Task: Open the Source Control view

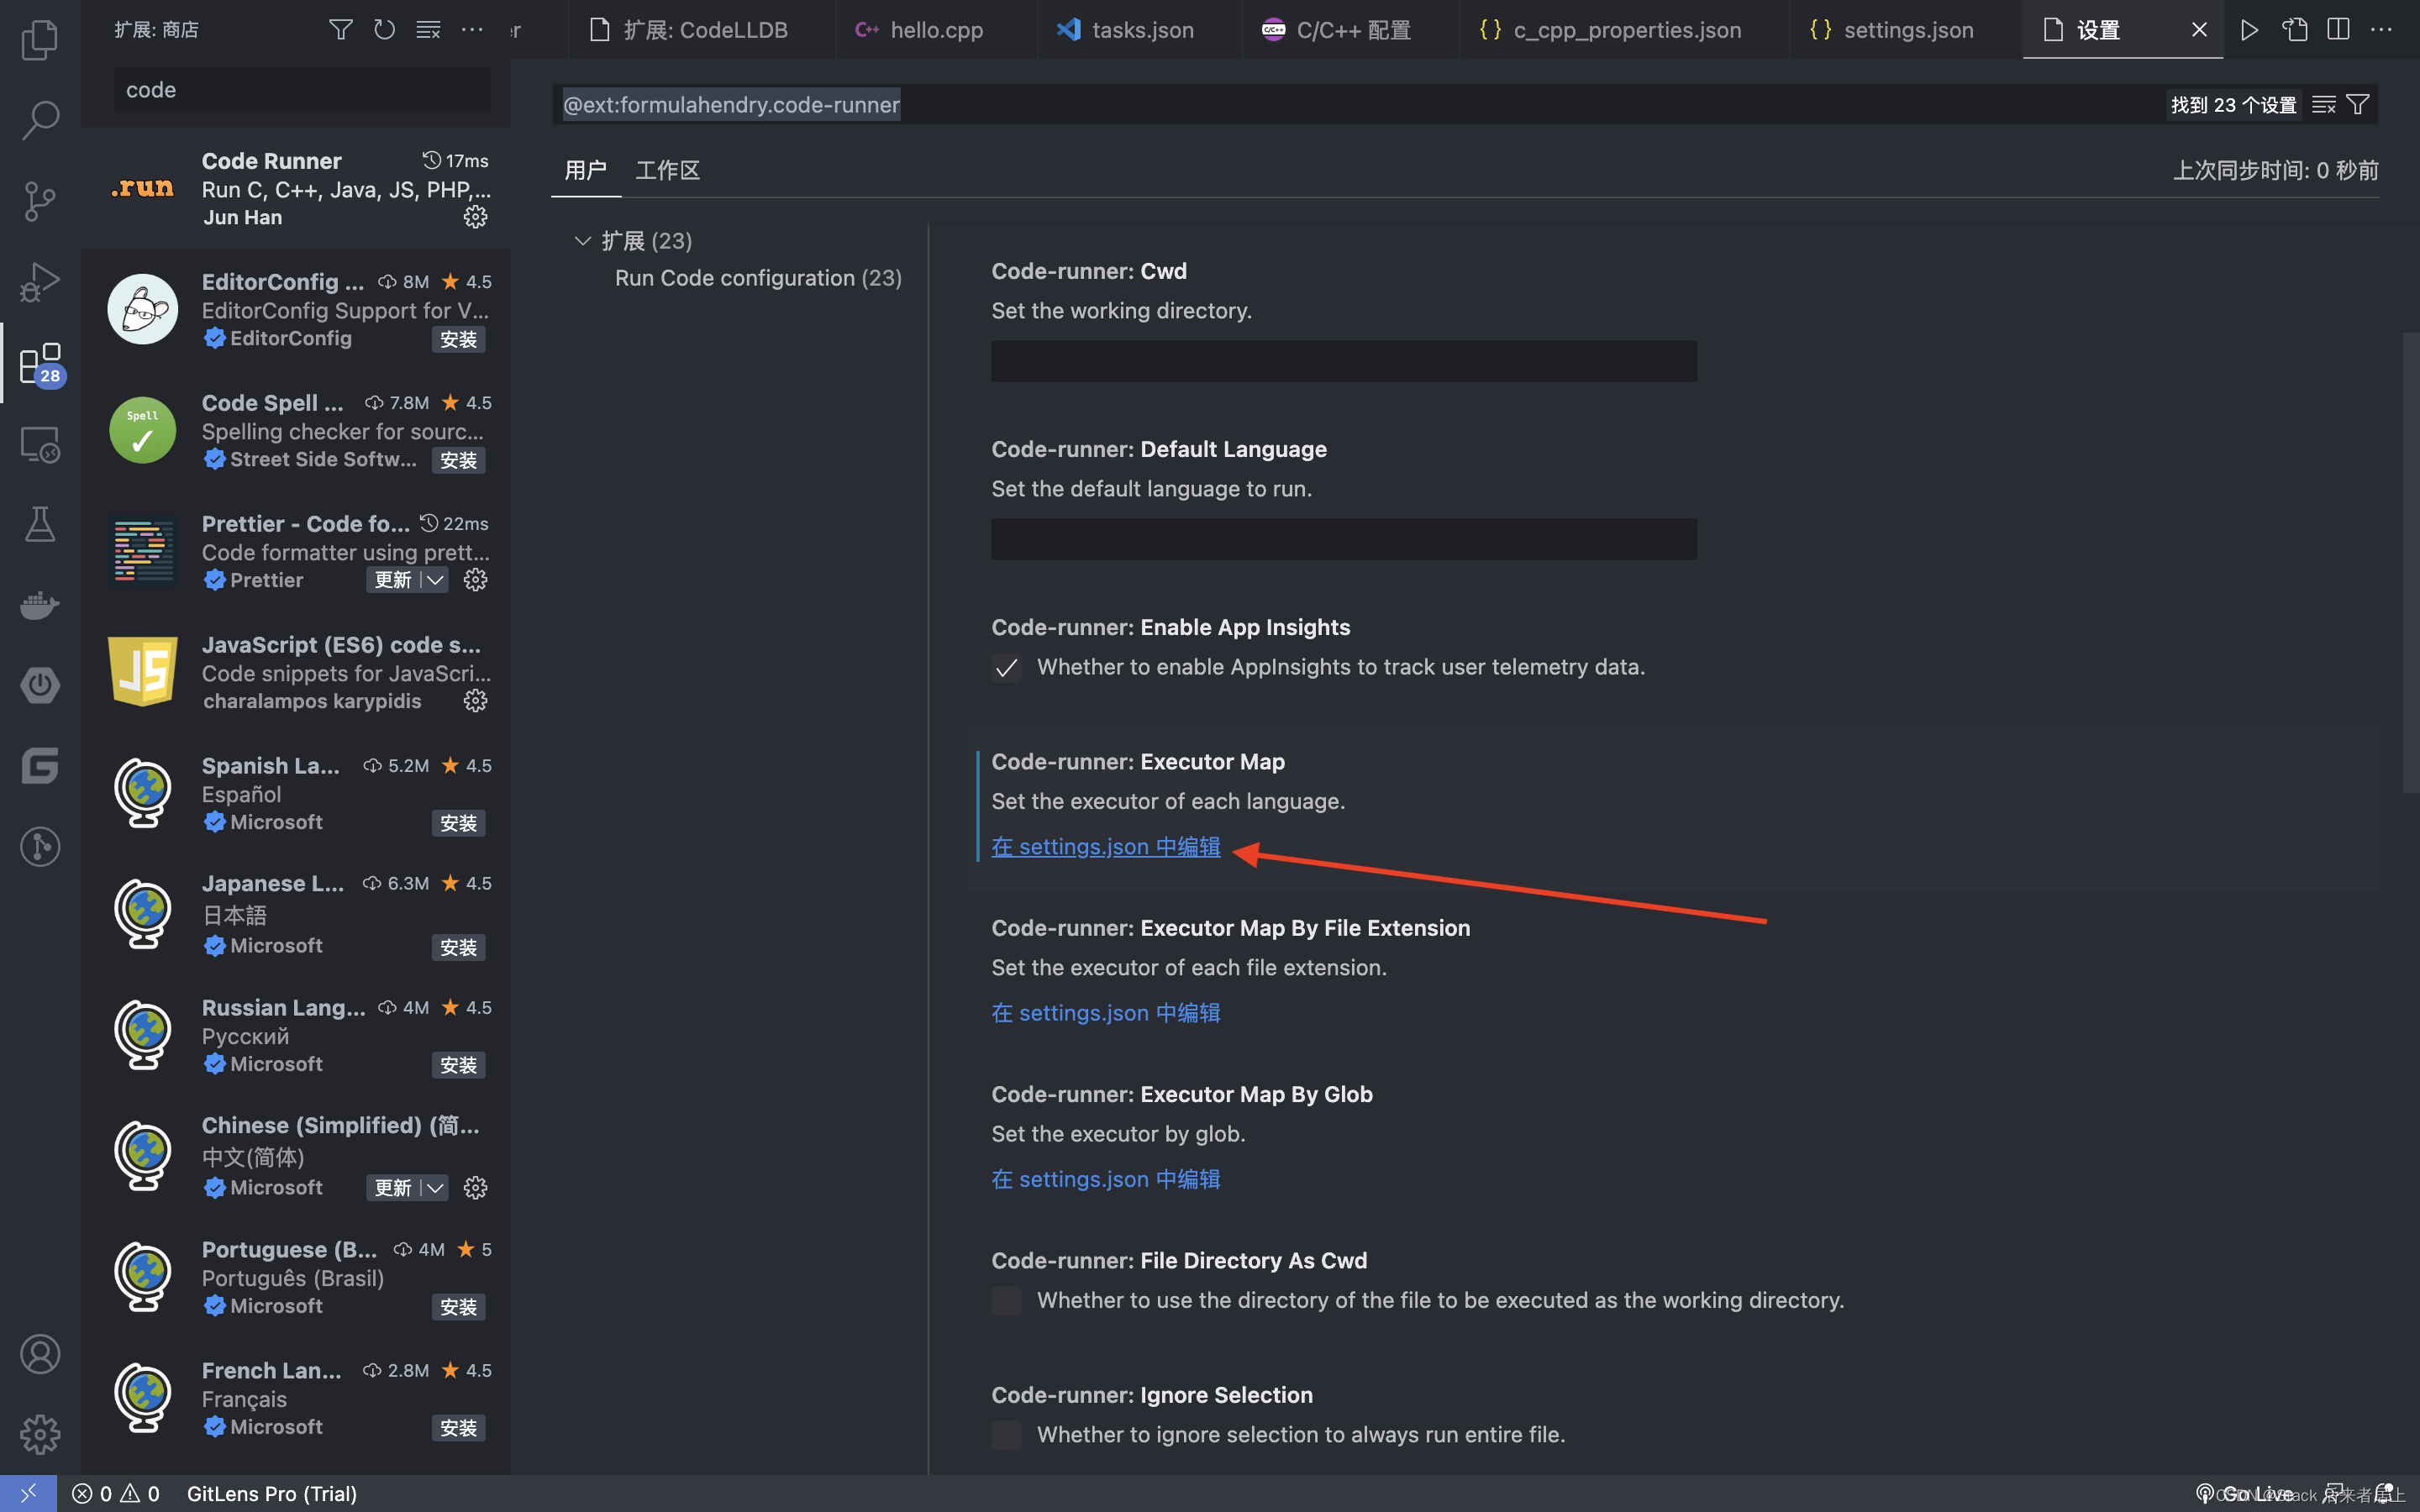Action: pos(40,201)
